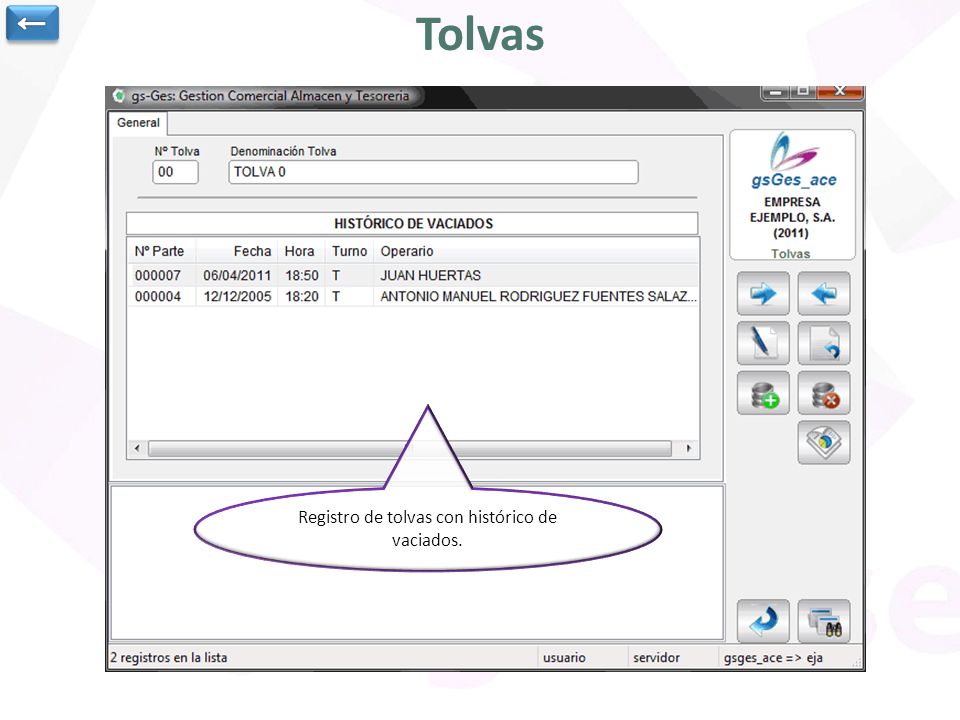Viewport: 960px width, 720px height.
Task: Open the reports chart icon
Action: pyautogui.click(x=823, y=442)
